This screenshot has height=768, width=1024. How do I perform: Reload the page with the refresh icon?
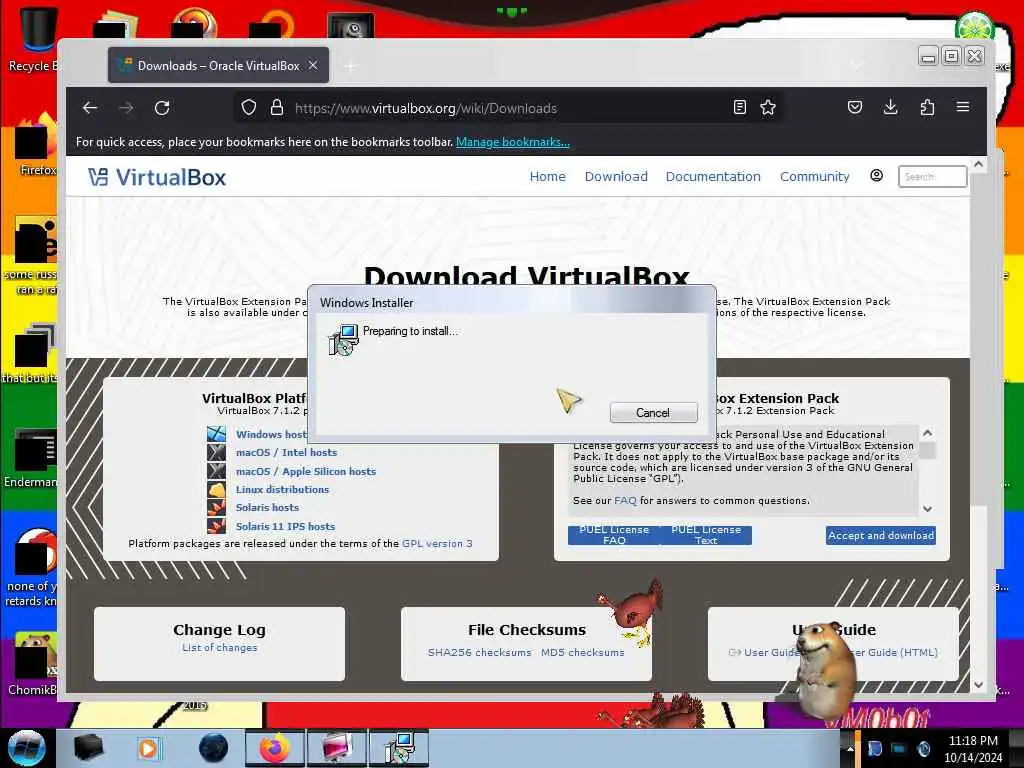pos(162,108)
